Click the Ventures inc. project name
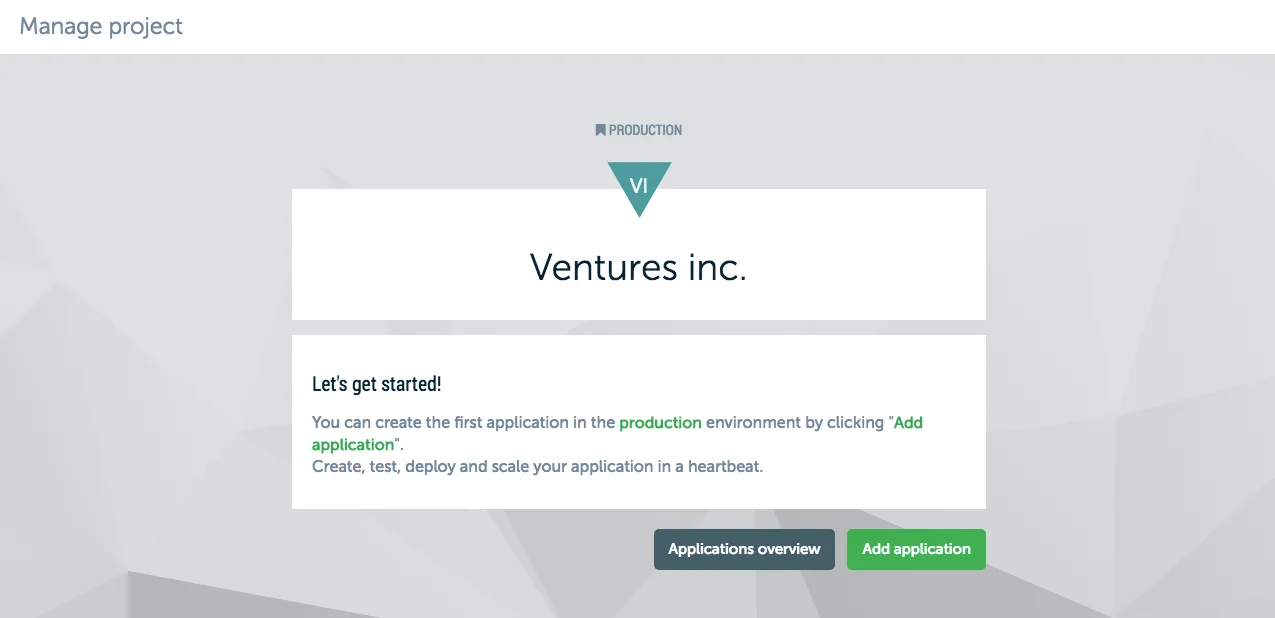 click(x=638, y=267)
